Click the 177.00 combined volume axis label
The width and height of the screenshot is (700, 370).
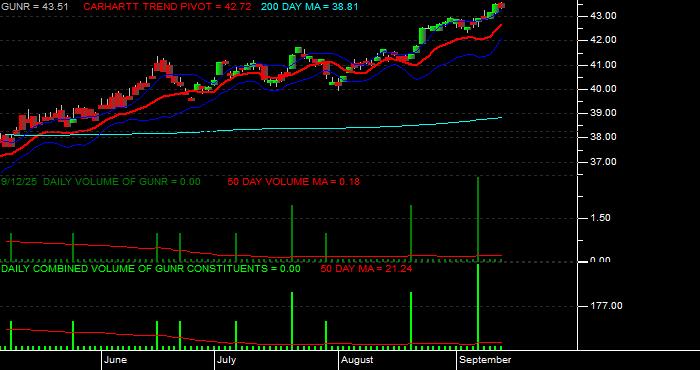pyautogui.click(x=606, y=306)
